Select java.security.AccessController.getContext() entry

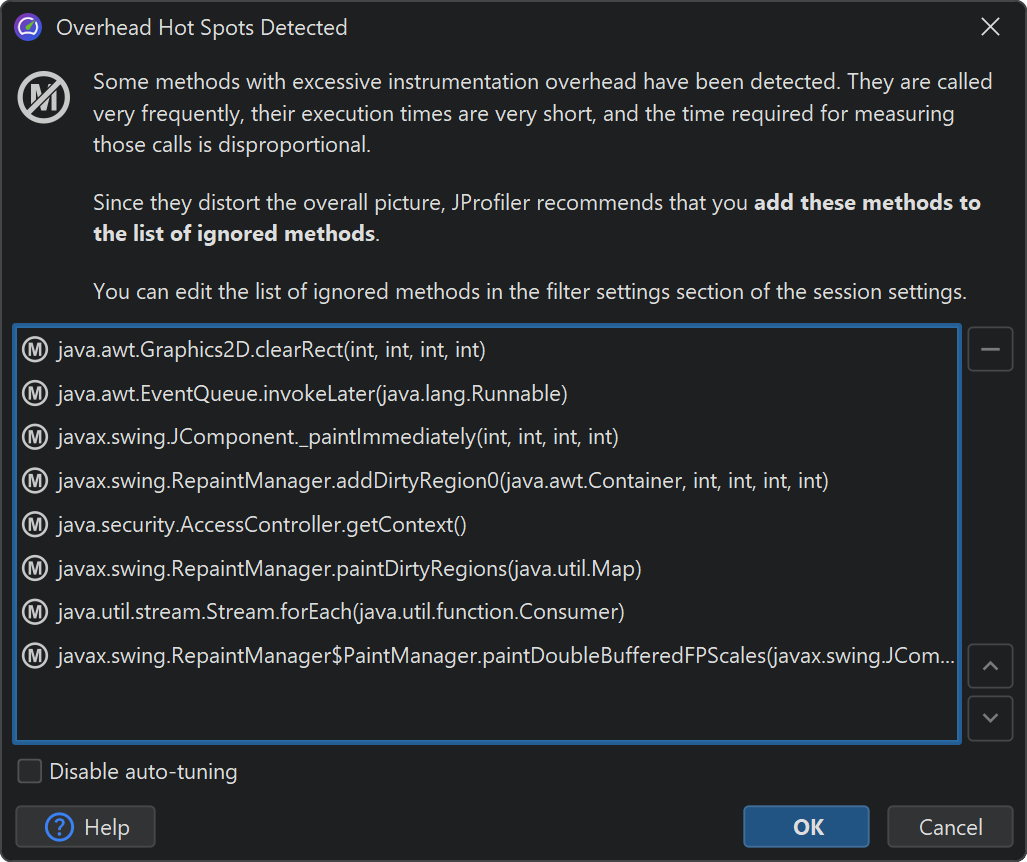click(x=262, y=524)
